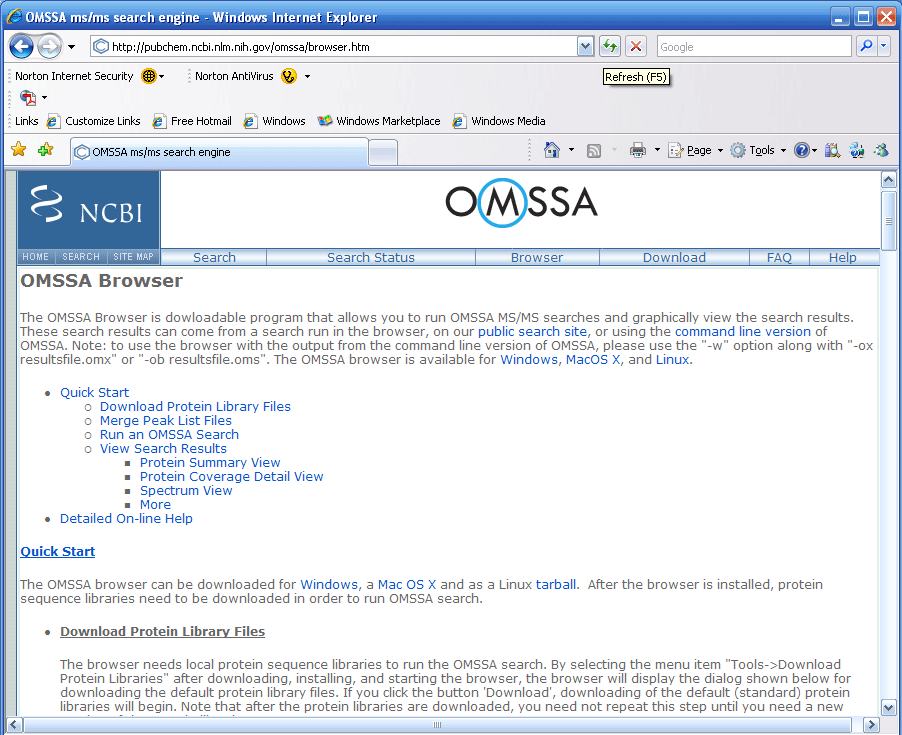Click the horizontal scrollbar left arrow
Screen dimensions: 902x735
pos(13,725)
